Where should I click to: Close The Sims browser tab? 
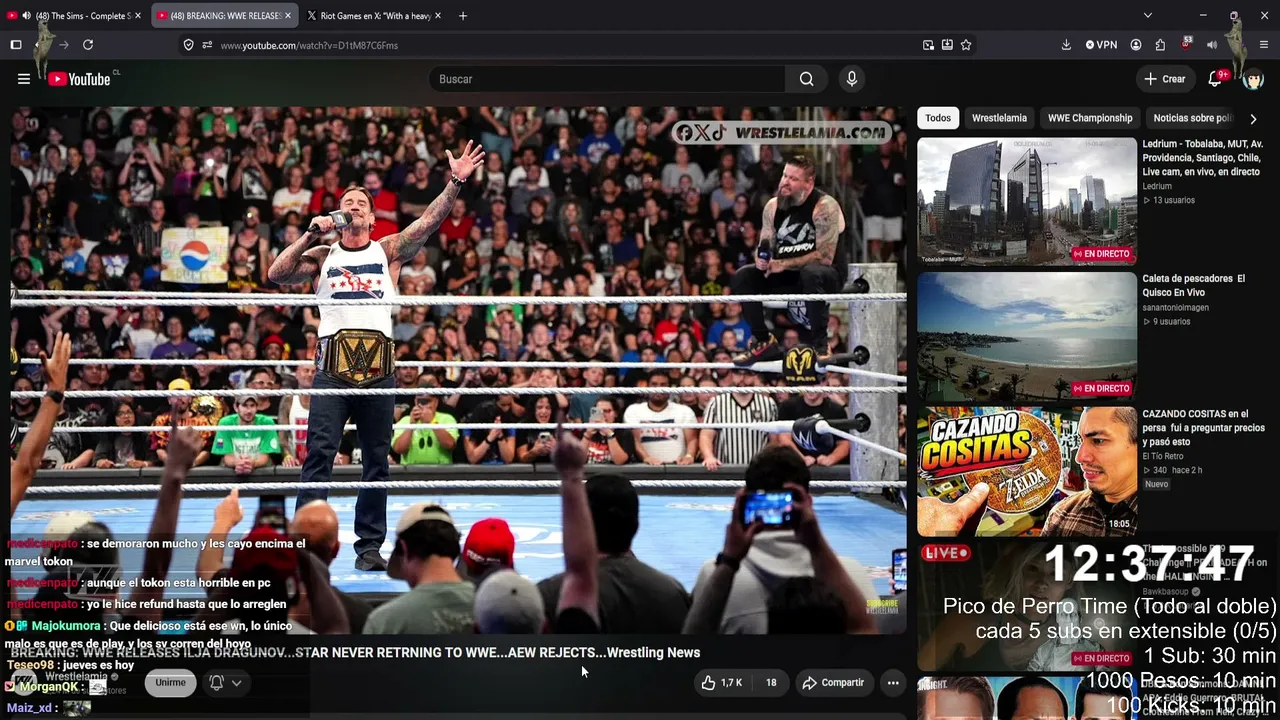point(139,16)
